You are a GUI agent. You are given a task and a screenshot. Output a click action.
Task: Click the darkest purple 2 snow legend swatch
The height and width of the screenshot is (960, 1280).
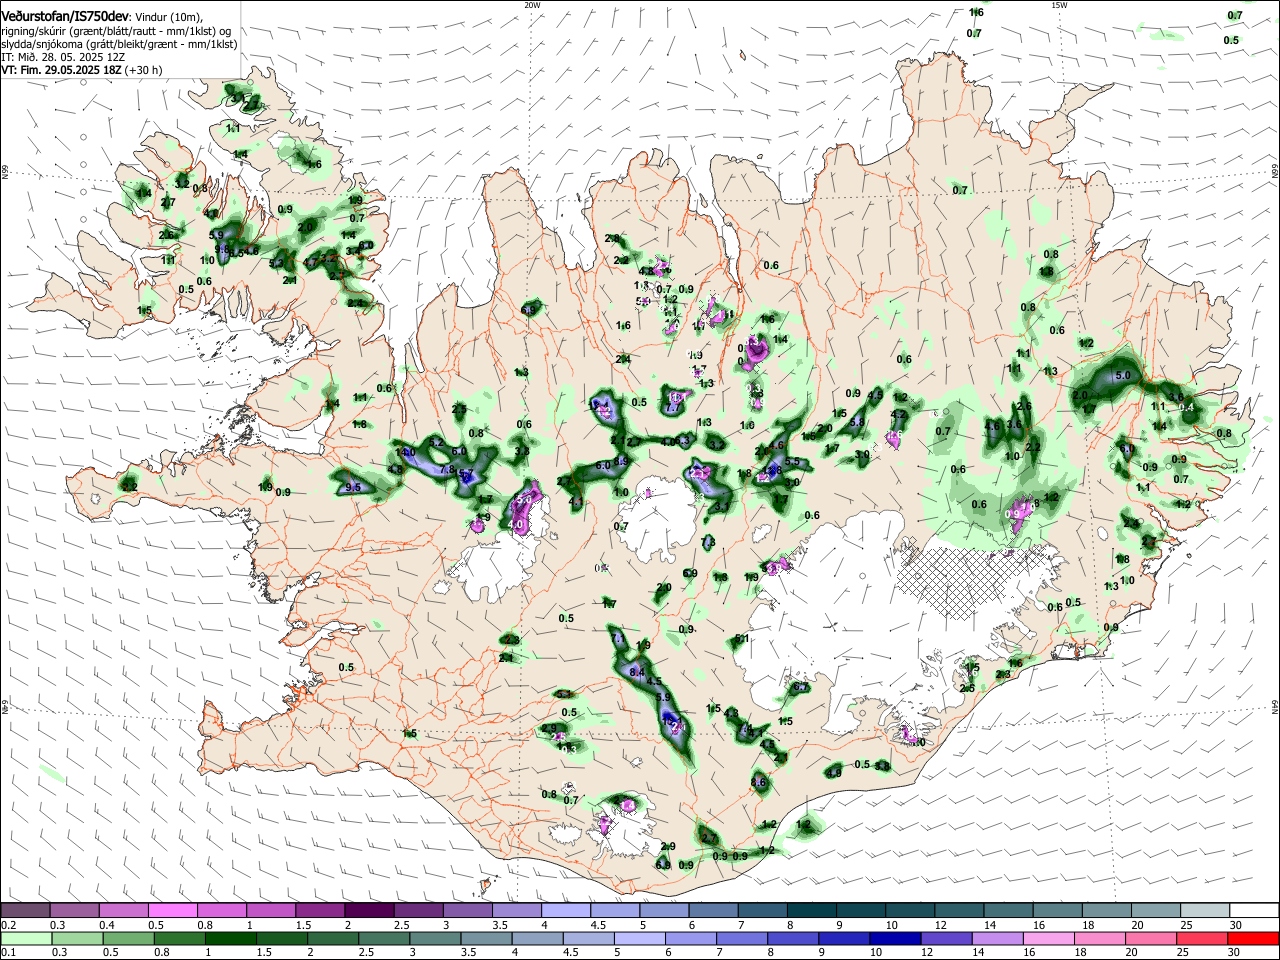pyautogui.click(x=368, y=911)
